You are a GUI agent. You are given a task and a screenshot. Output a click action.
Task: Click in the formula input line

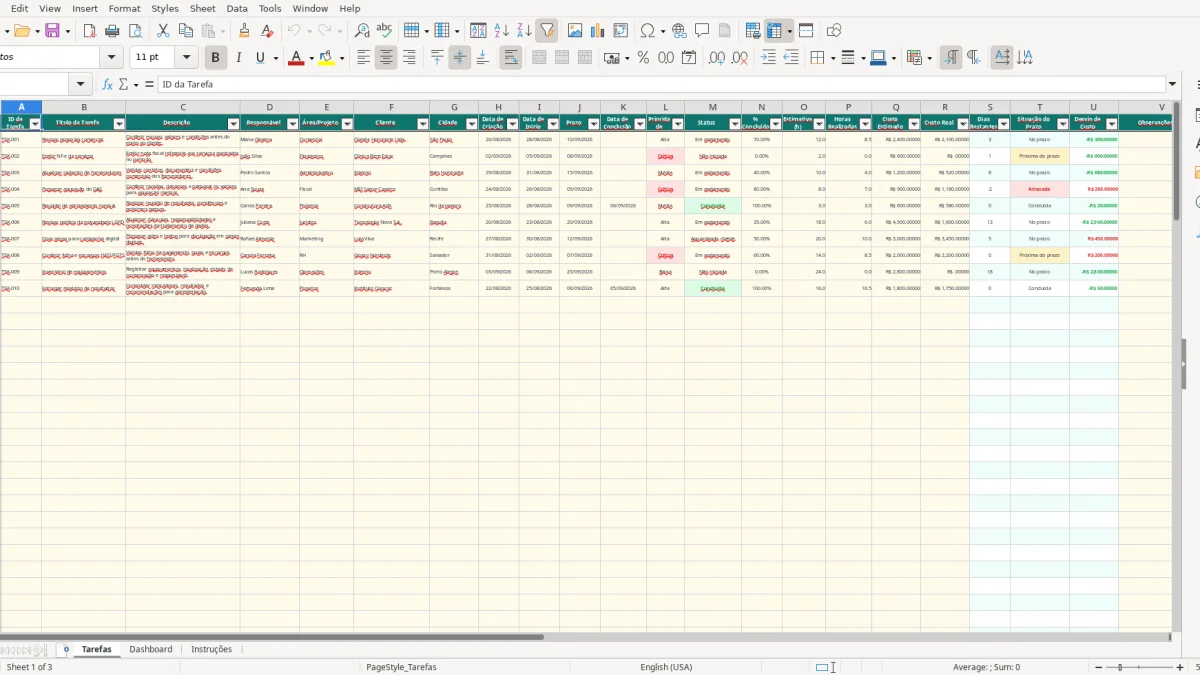click(662, 85)
